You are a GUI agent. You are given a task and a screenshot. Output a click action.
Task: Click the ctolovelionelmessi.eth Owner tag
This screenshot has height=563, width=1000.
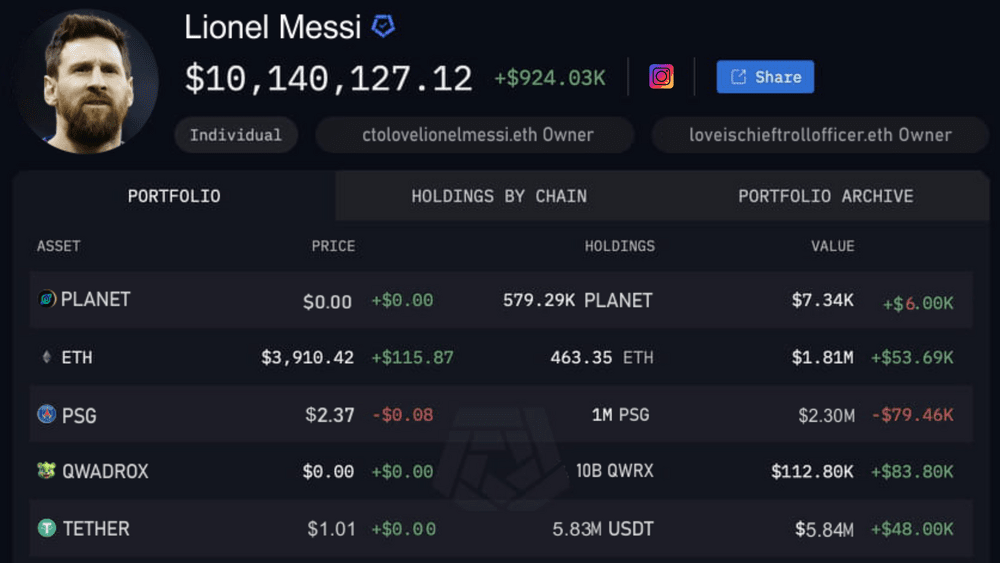477,135
